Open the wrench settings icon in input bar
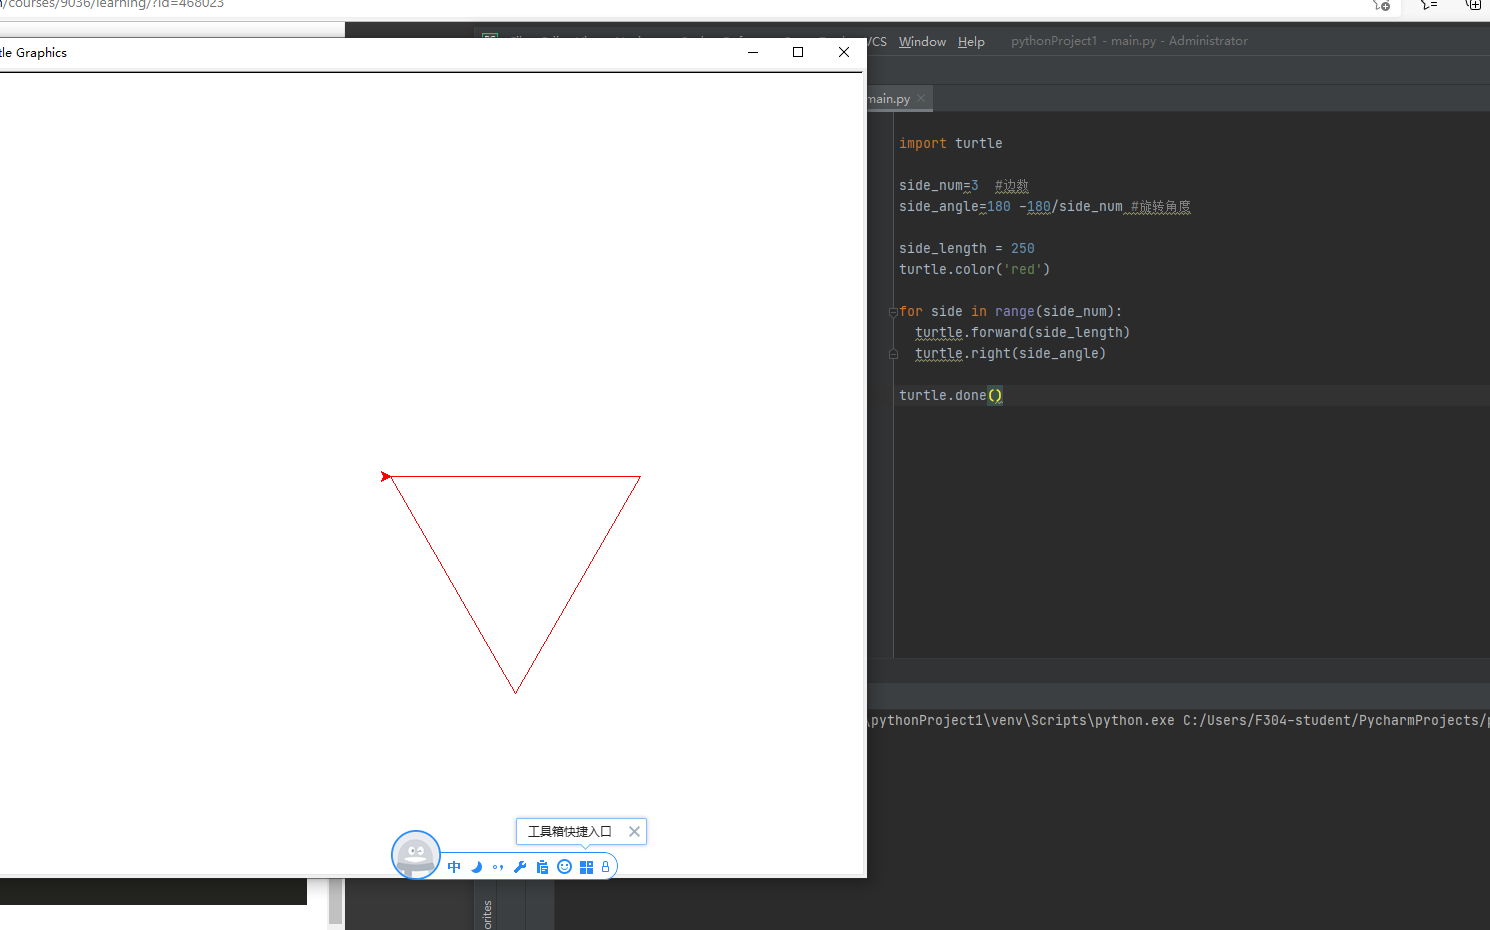 tap(520, 867)
